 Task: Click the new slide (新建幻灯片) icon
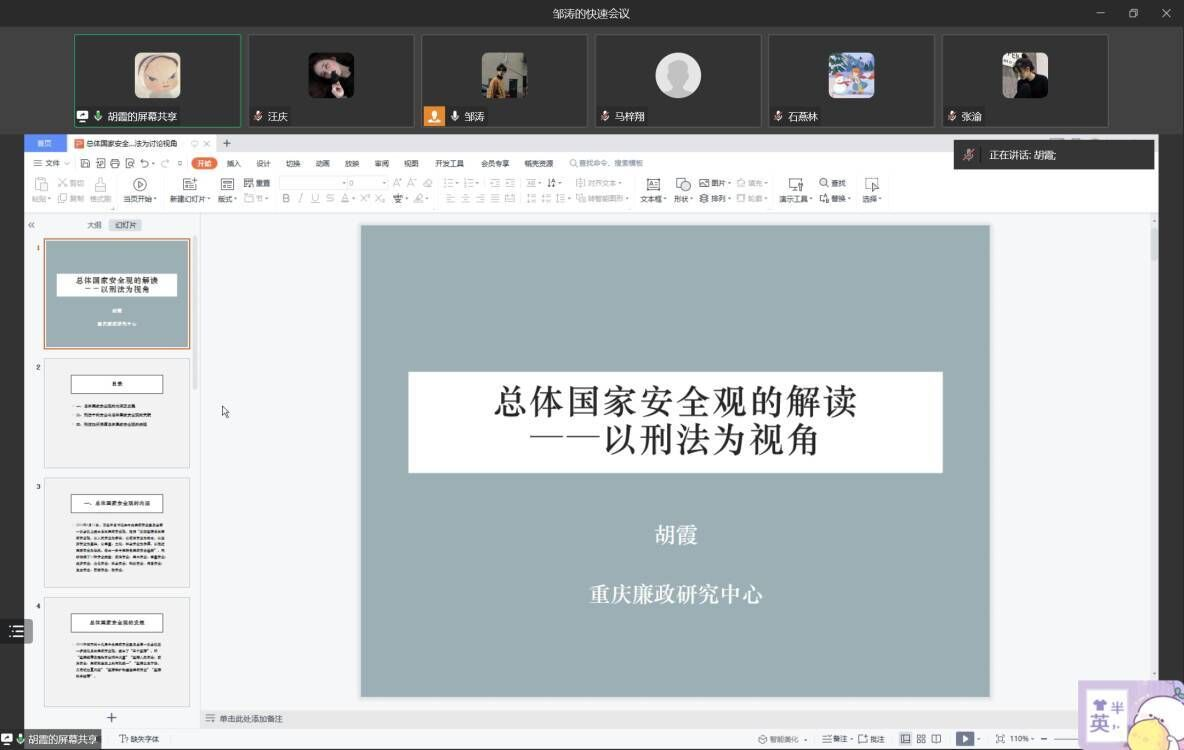click(189, 184)
